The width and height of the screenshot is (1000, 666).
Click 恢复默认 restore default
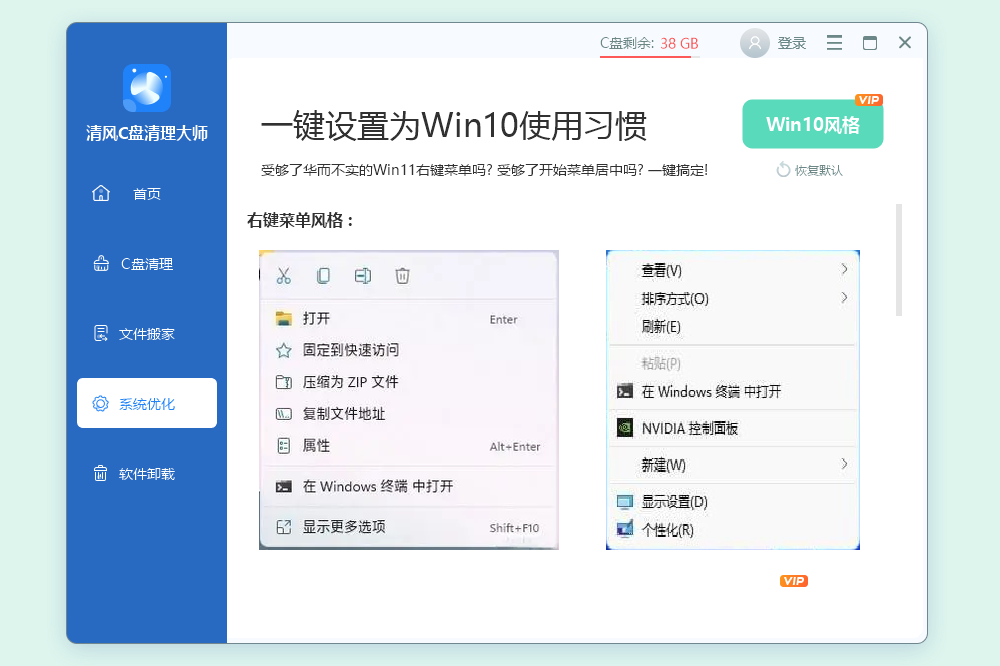(810, 170)
